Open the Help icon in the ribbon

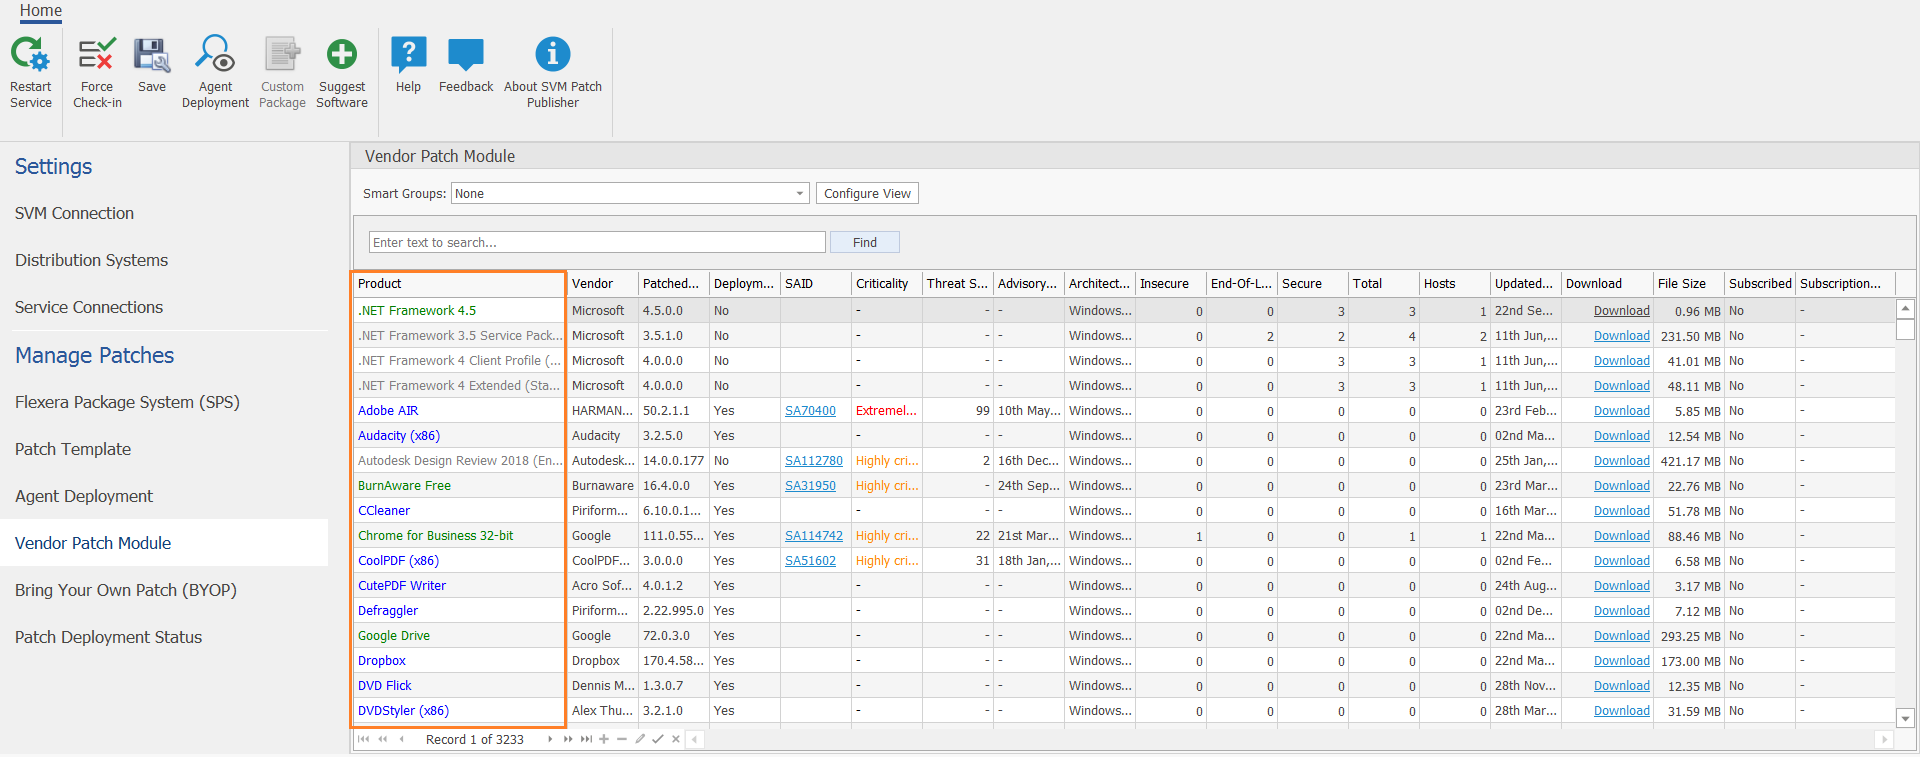tap(408, 54)
